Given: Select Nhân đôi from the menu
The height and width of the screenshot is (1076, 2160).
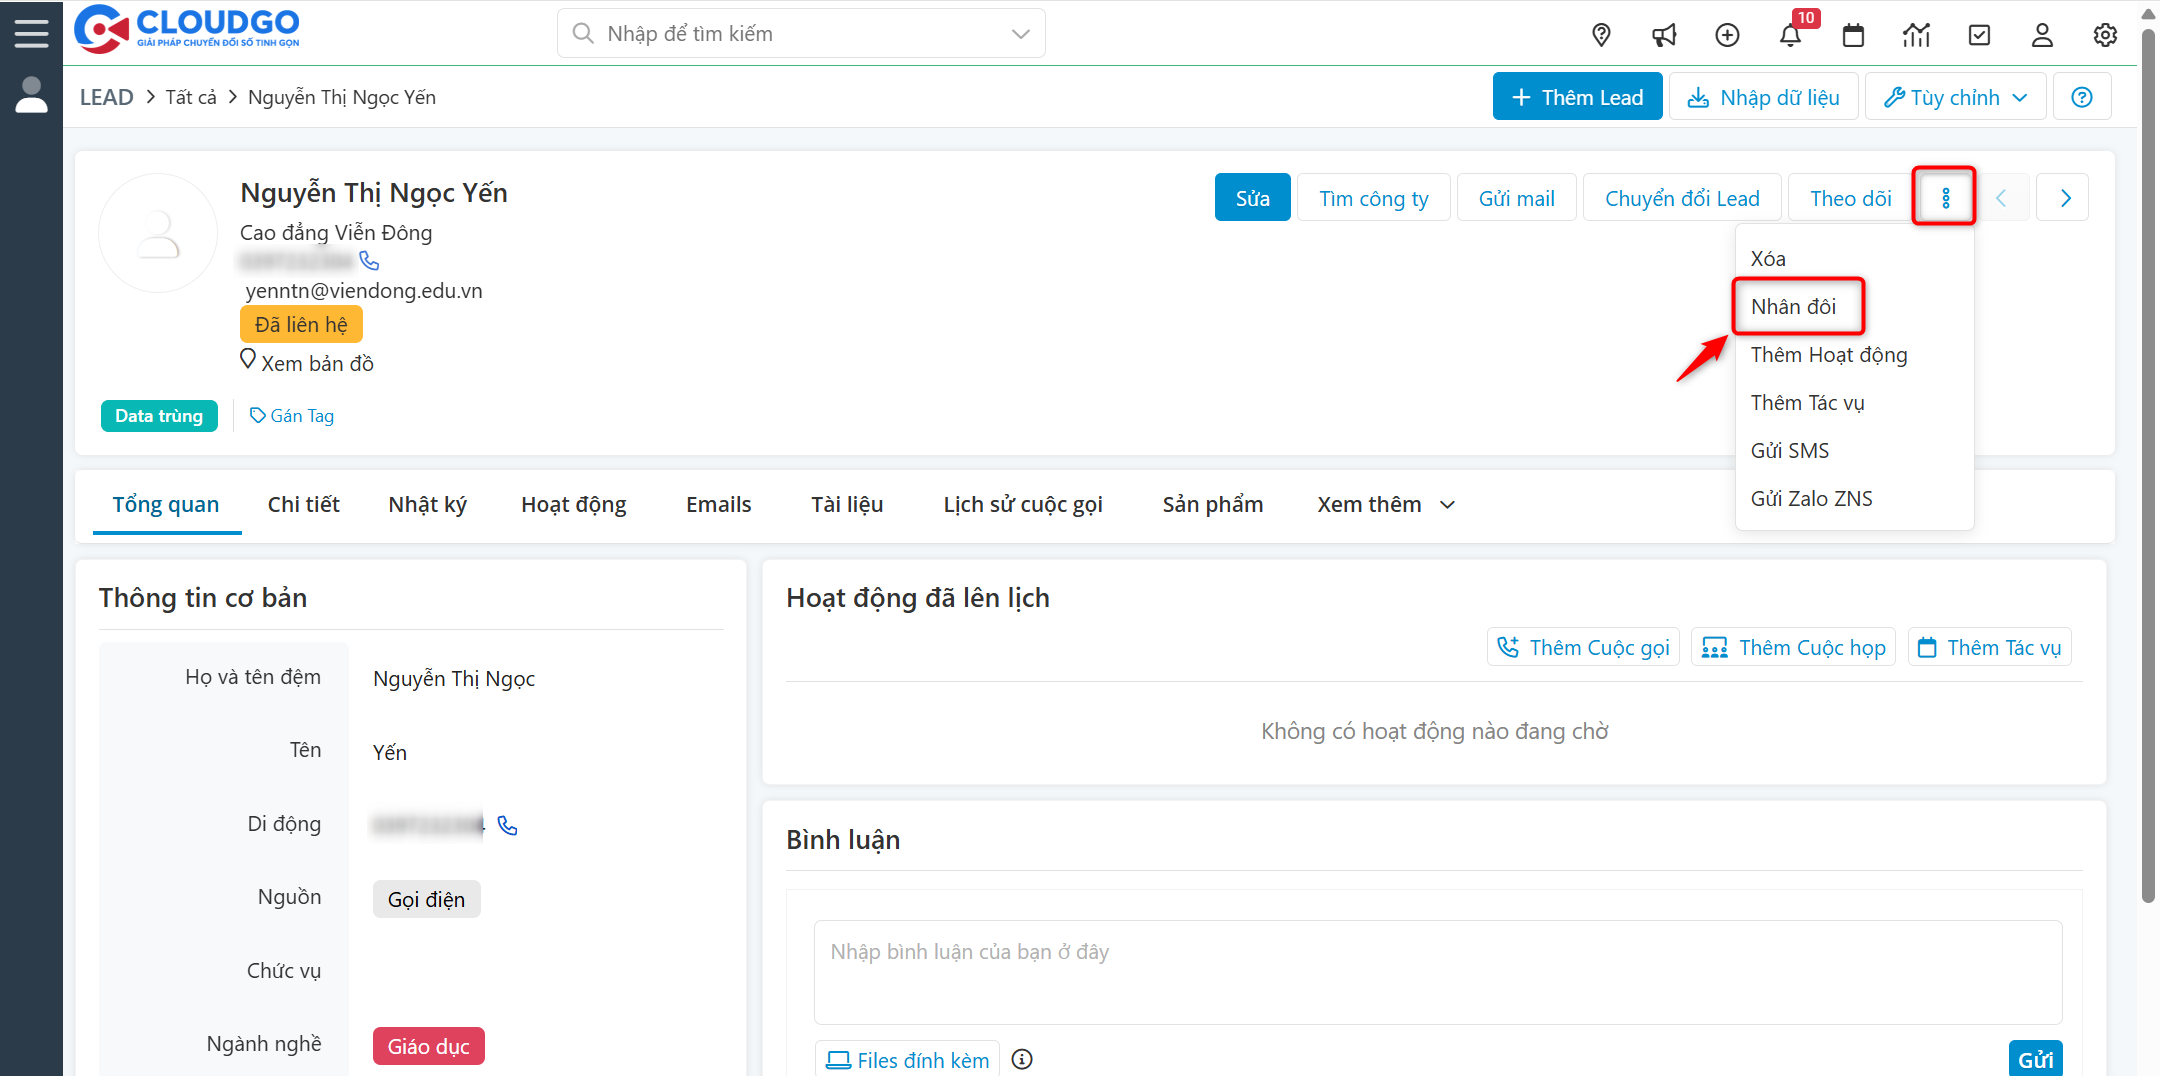Looking at the screenshot, I should (x=1793, y=307).
